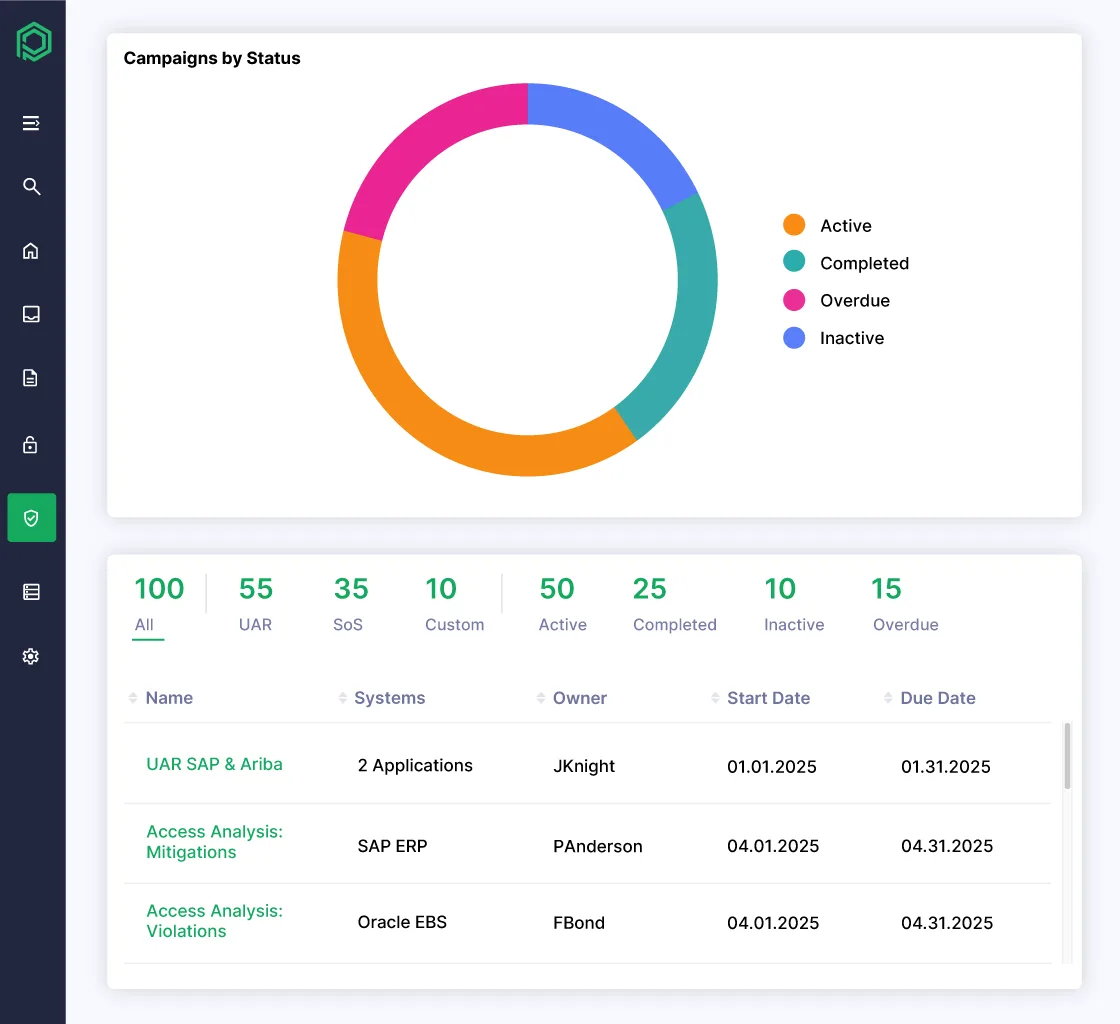Open the green shield section in the sidebar
Image resolution: width=1120 pixels, height=1024 pixels.
point(30,517)
